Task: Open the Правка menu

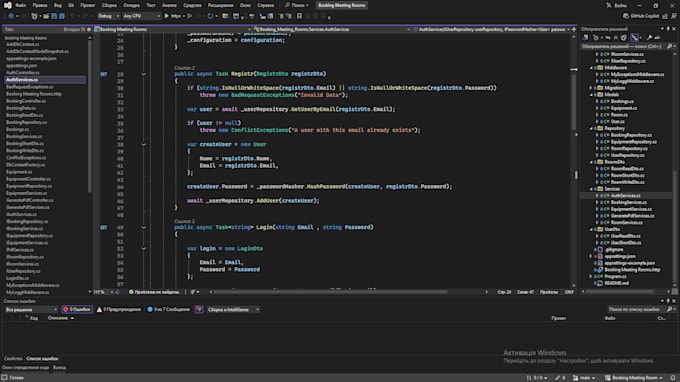Action: pos(40,5)
